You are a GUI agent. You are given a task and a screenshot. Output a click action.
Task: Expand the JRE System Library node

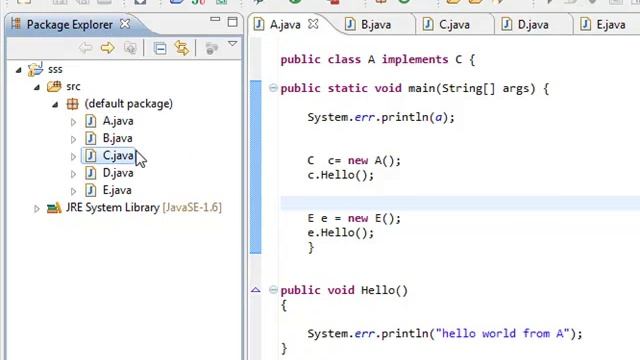click(36, 209)
